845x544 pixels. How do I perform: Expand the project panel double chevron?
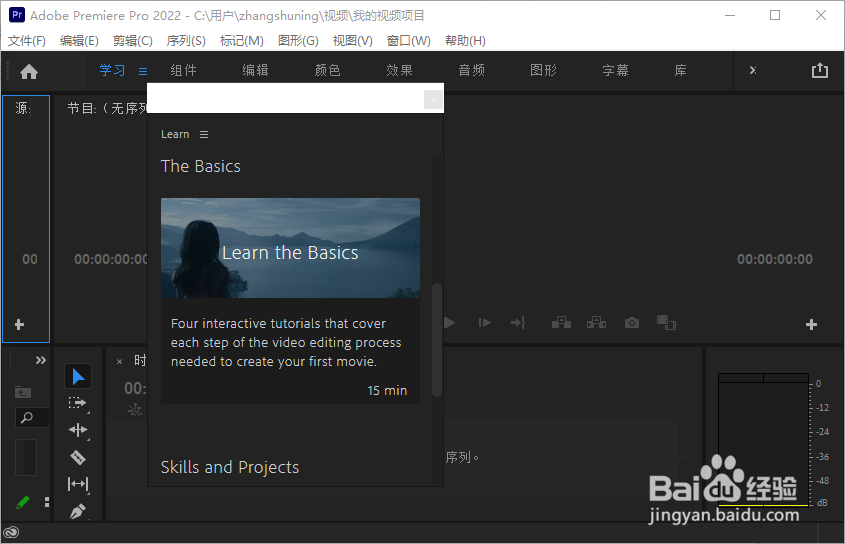tap(41, 360)
